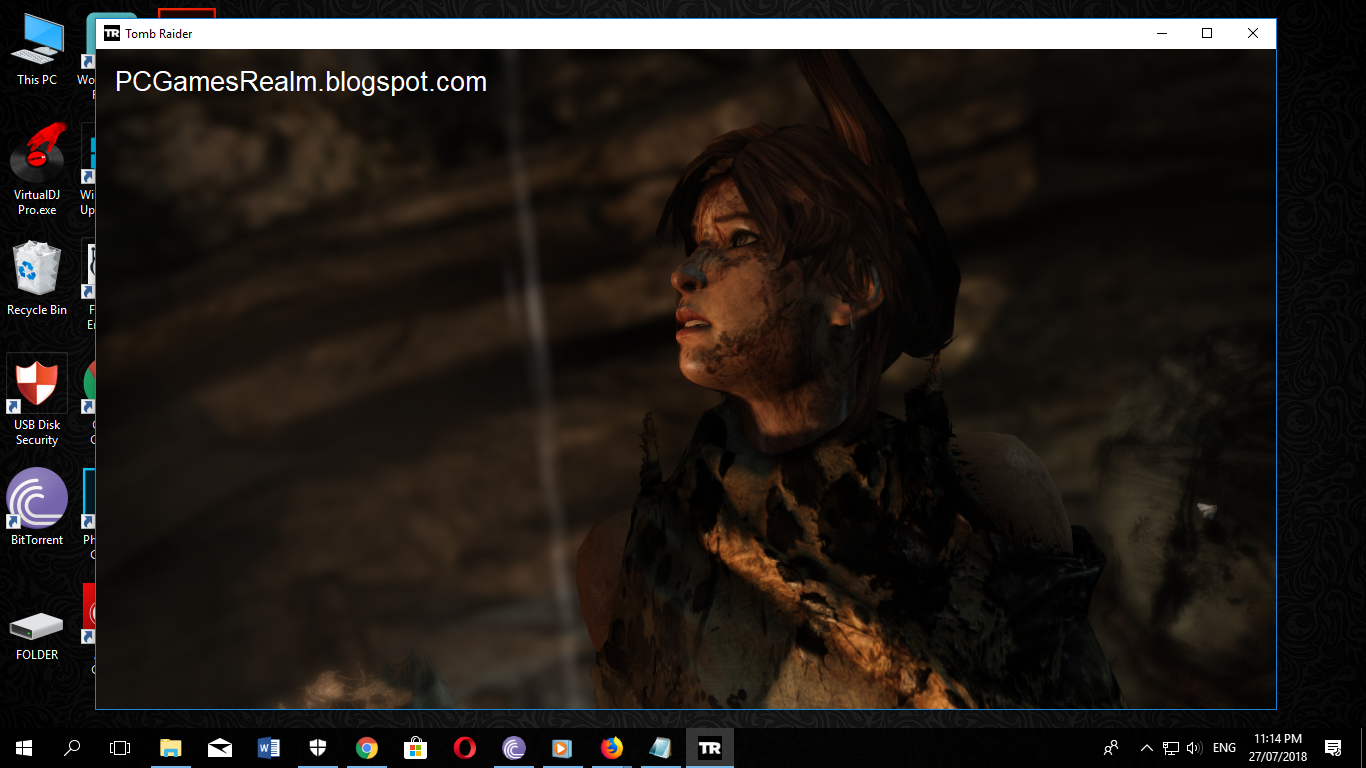Open network status tray icon
Viewport: 1366px width, 768px height.
click(1171, 747)
